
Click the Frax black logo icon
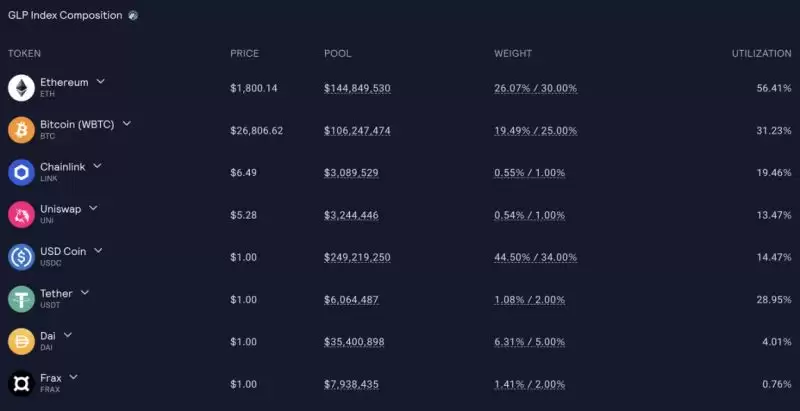(21, 383)
